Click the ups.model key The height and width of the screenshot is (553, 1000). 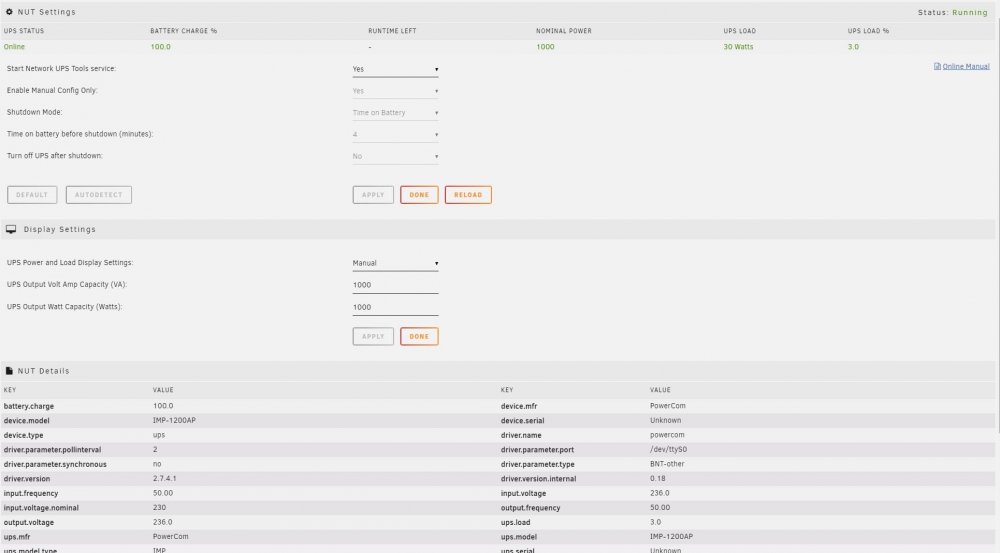518,537
